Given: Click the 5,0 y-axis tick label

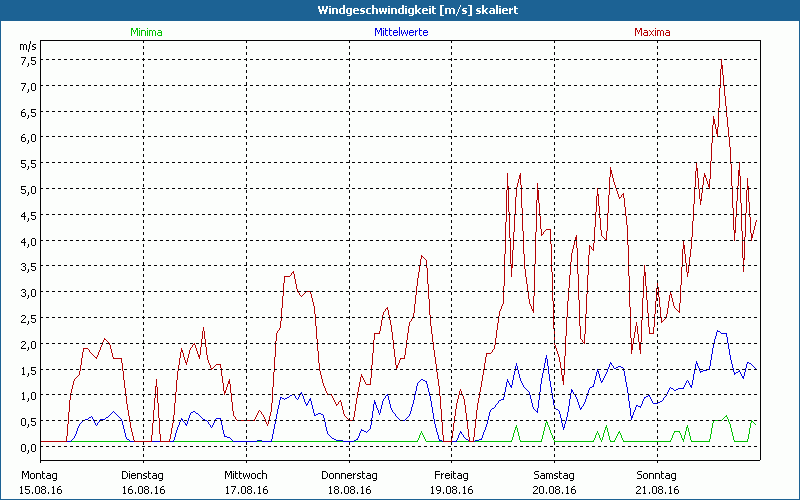Looking at the screenshot, I should pos(29,189).
